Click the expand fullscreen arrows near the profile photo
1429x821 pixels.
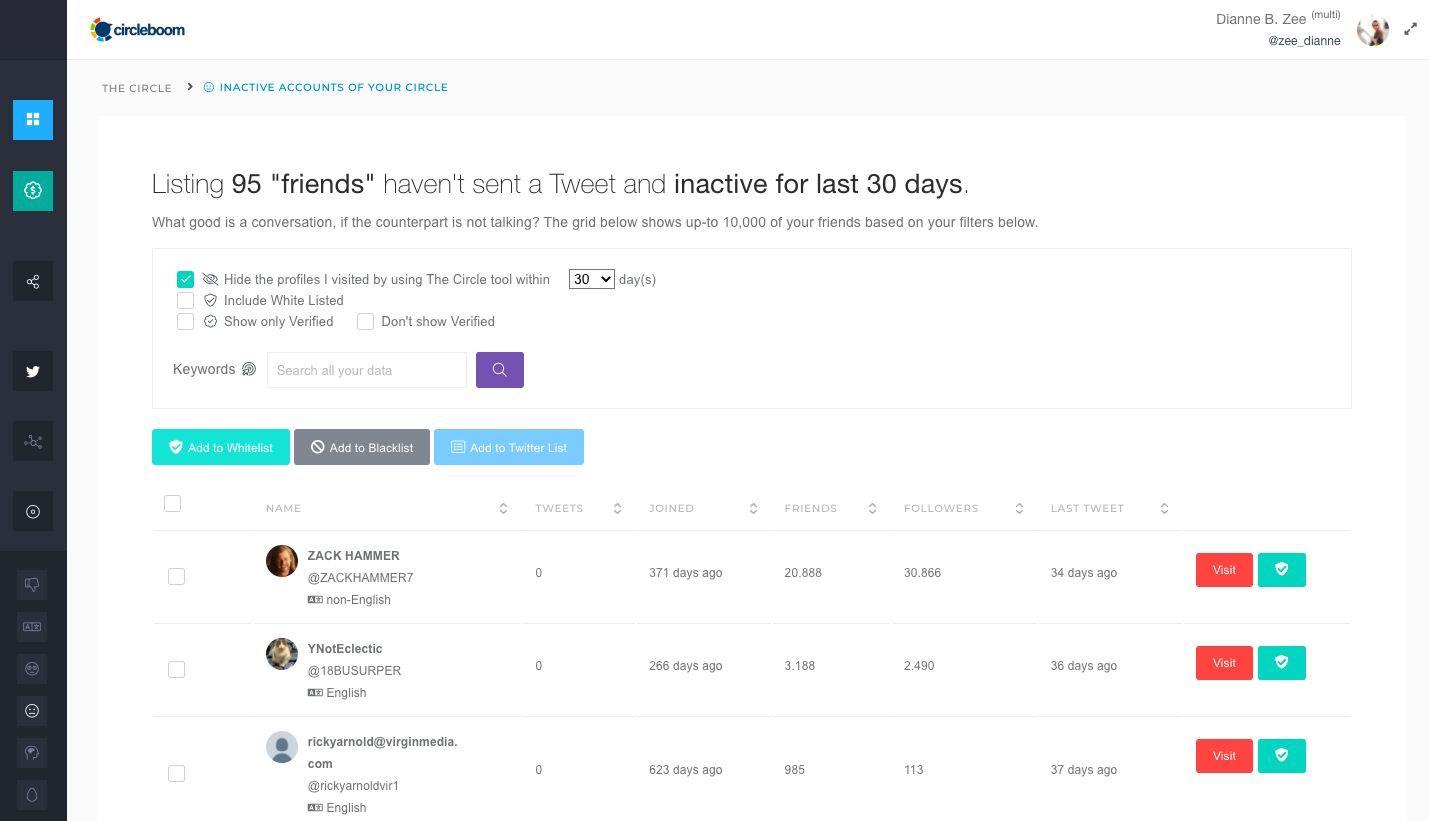[1410, 28]
